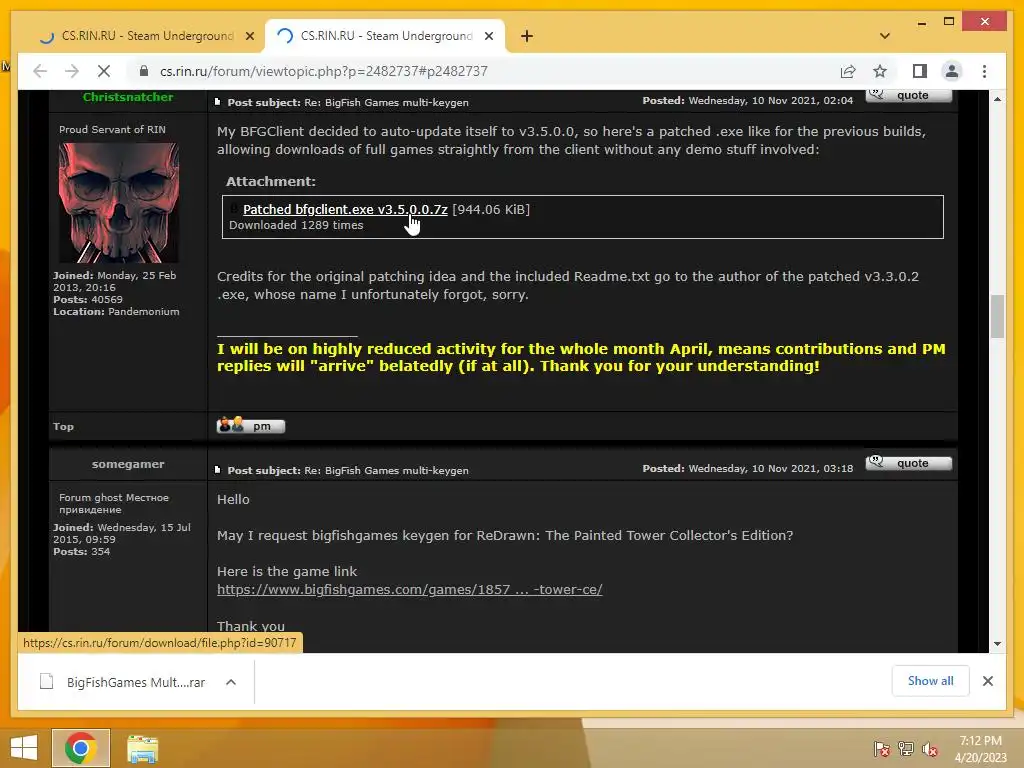Screen dimensions: 1024x768
Task: Select the text "Downloaded 1289 times"
Action: (x=296, y=225)
